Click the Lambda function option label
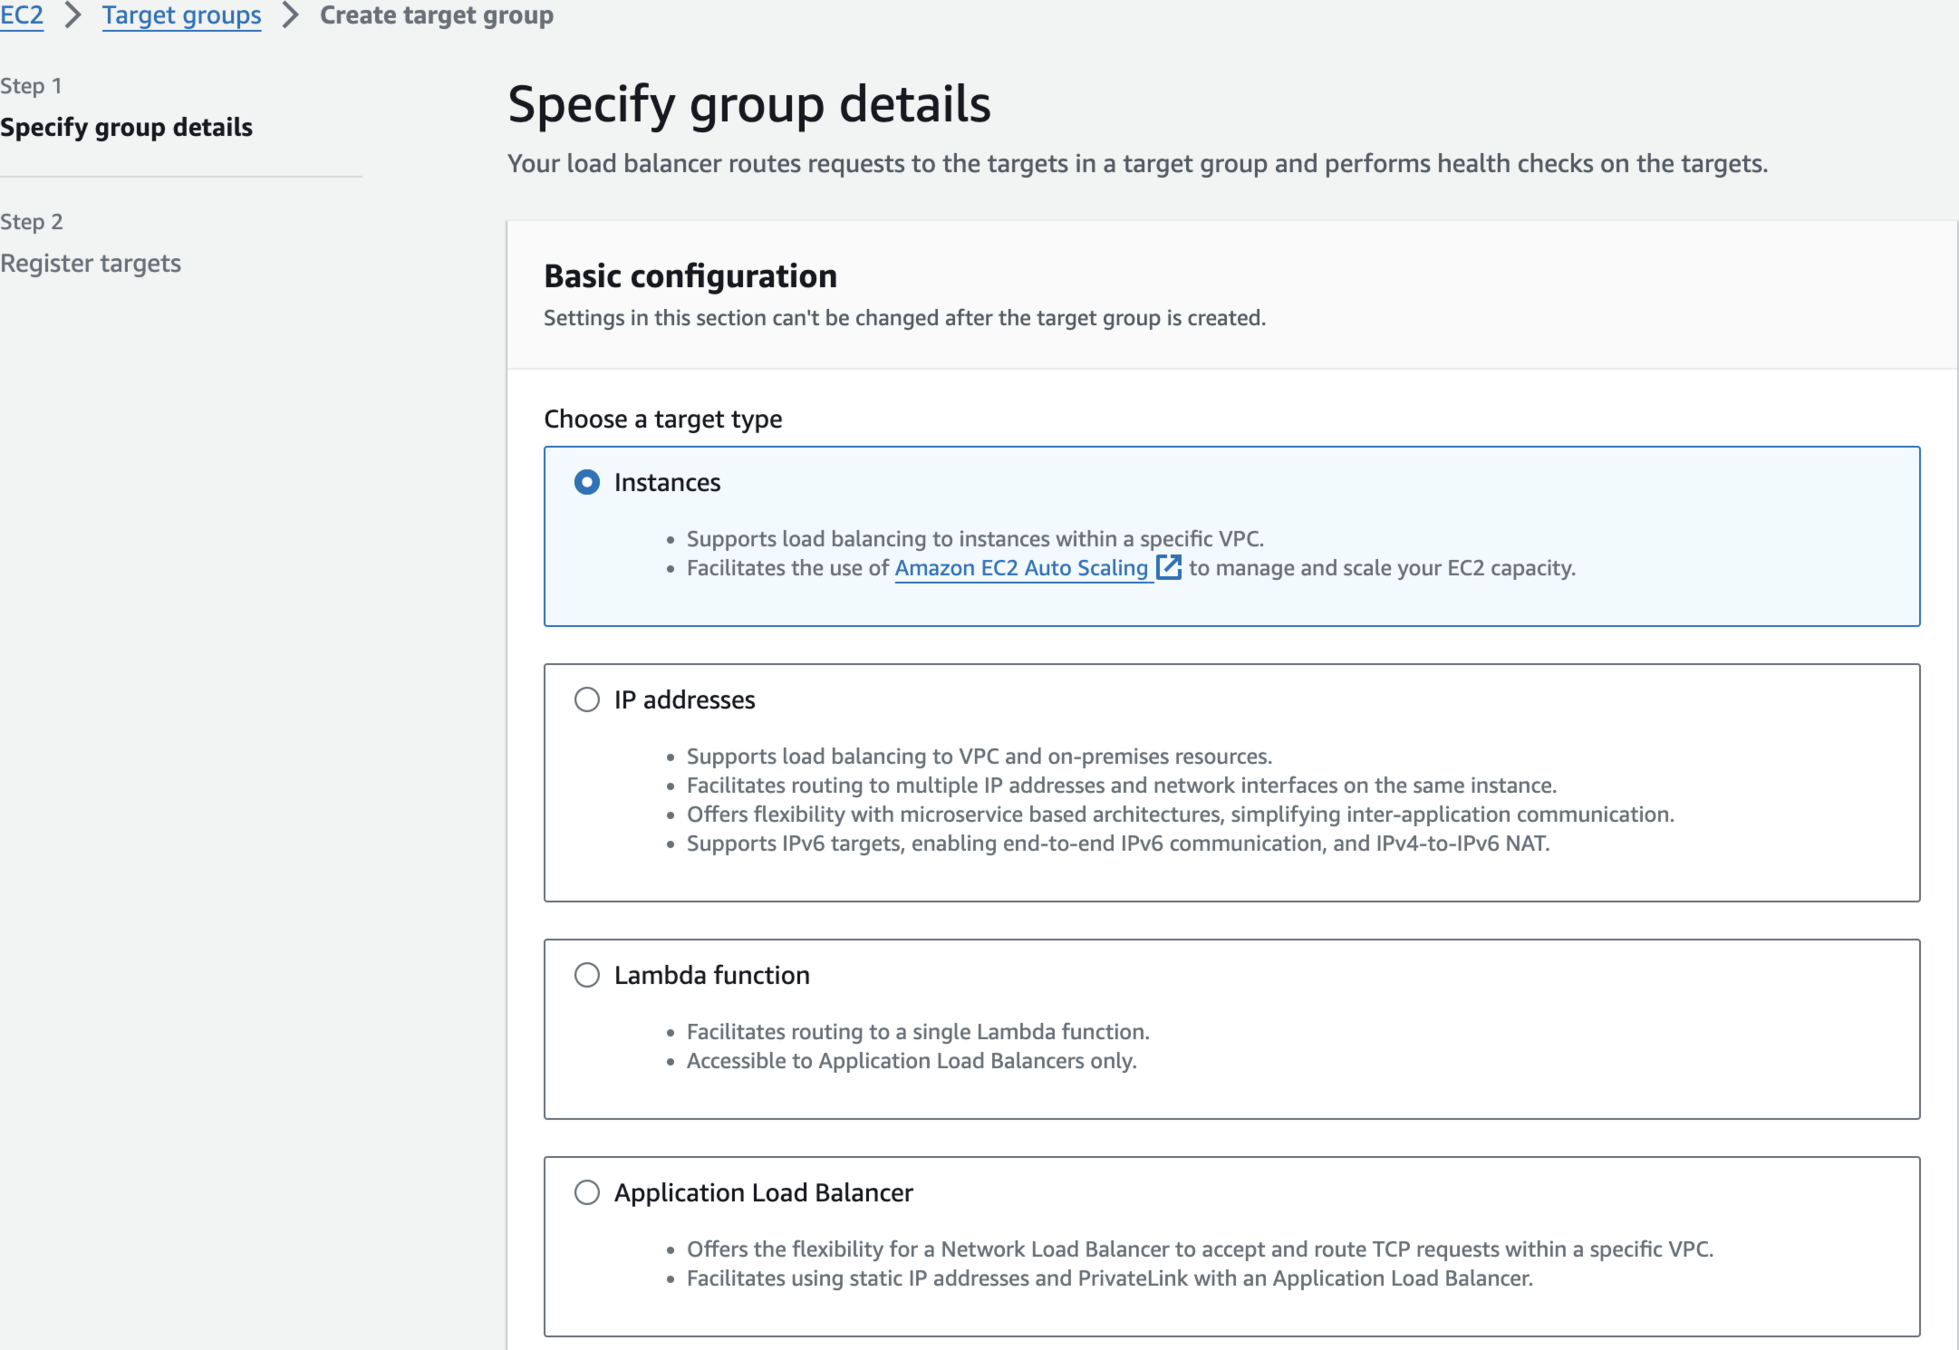1959x1350 pixels. pos(711,974)
